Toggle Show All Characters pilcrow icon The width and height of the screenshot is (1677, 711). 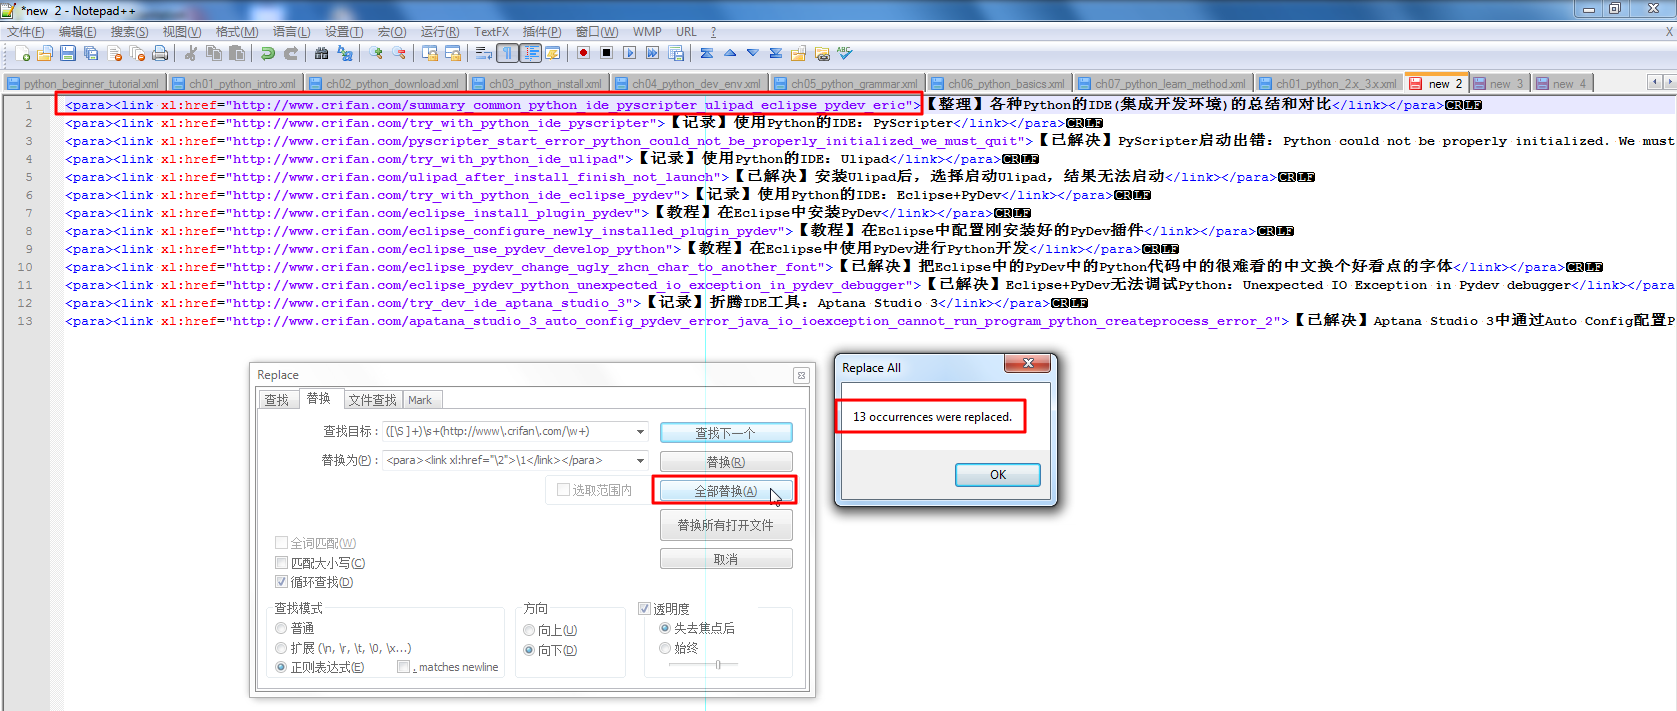tap(507, 53)
